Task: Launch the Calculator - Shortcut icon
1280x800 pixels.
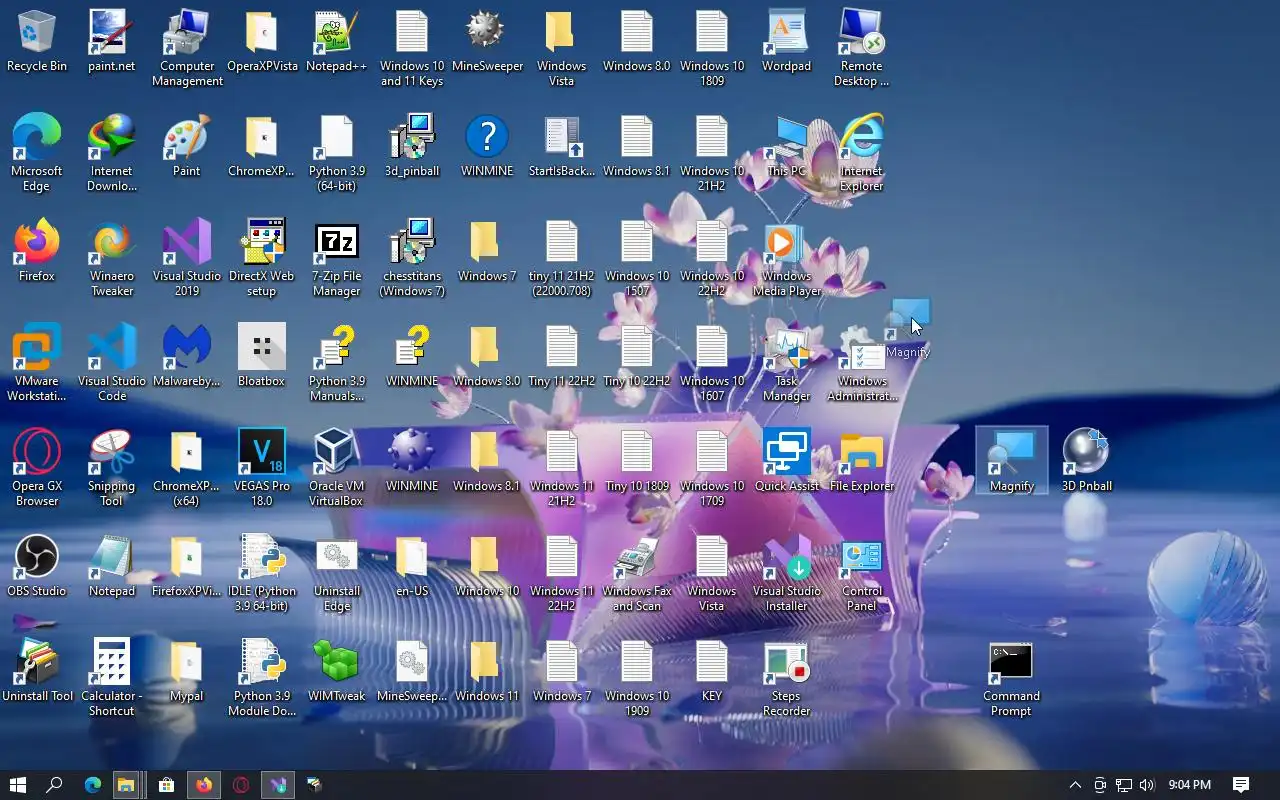Action: pyautogui.click(x=112, y=678)
